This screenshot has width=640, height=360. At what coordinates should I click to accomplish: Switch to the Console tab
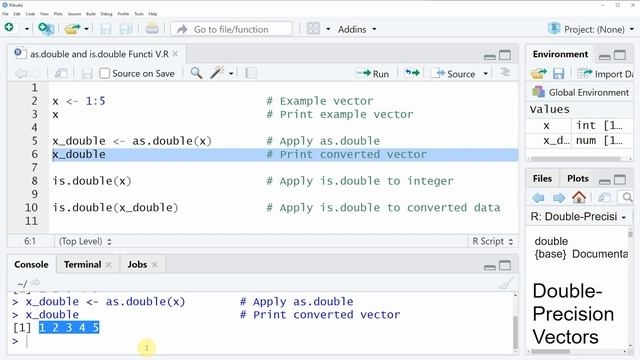click(31, 264)
